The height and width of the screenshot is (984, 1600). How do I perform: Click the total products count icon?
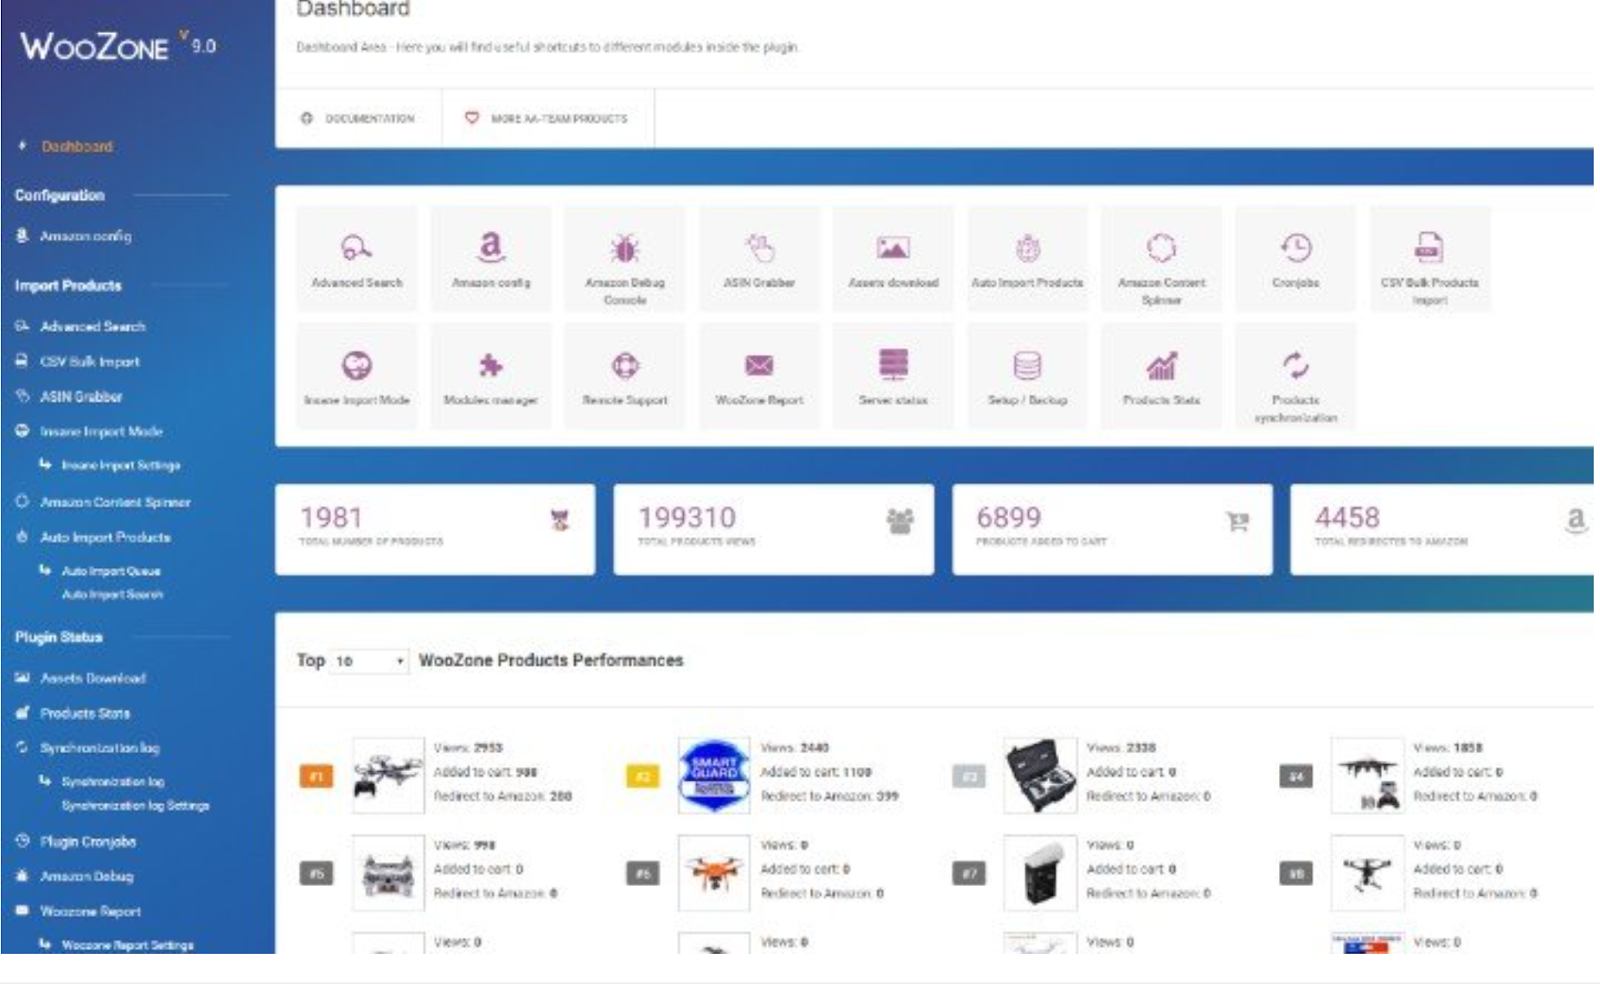click(x=560, y=520)
